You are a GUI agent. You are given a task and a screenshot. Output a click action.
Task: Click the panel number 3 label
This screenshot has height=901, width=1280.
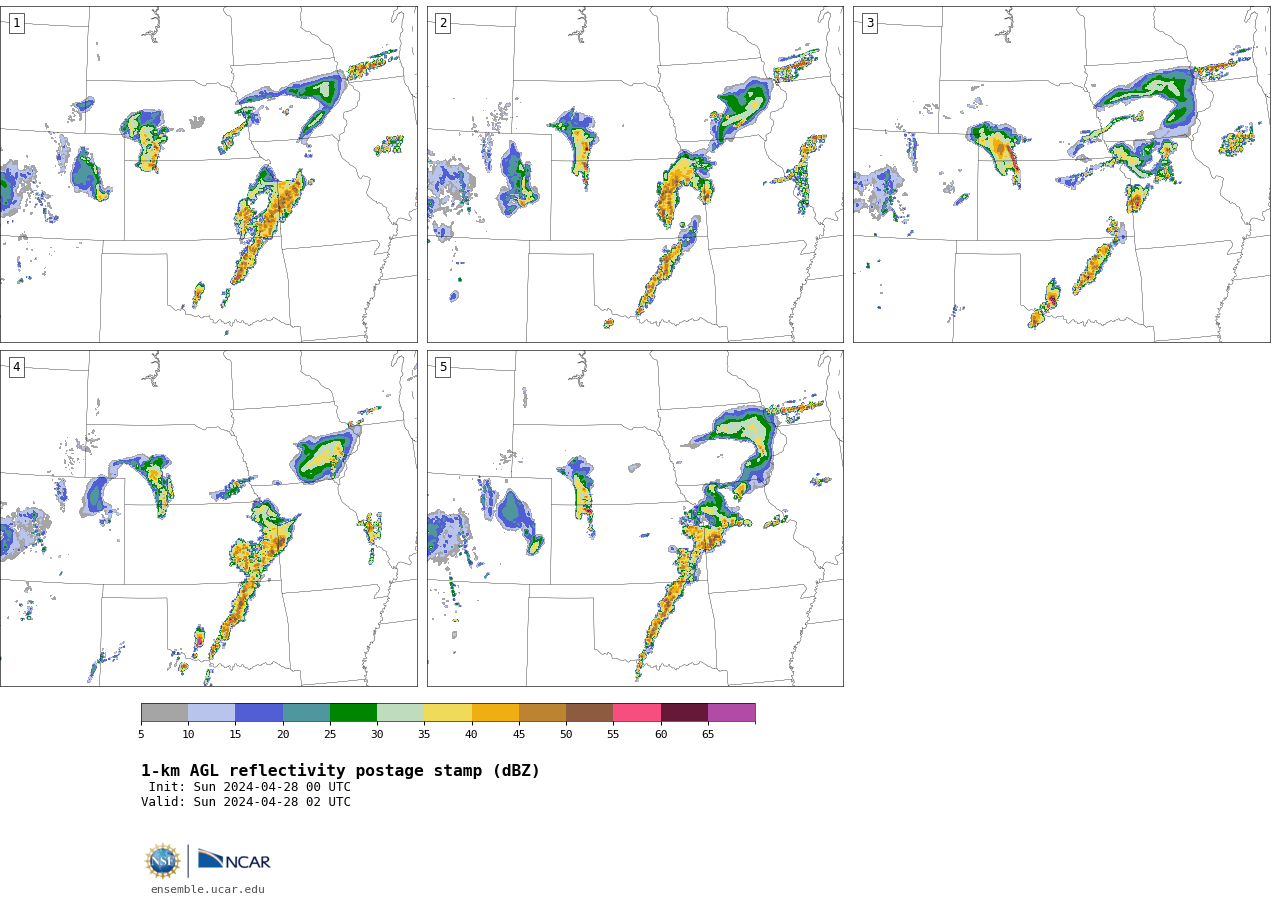869,23
